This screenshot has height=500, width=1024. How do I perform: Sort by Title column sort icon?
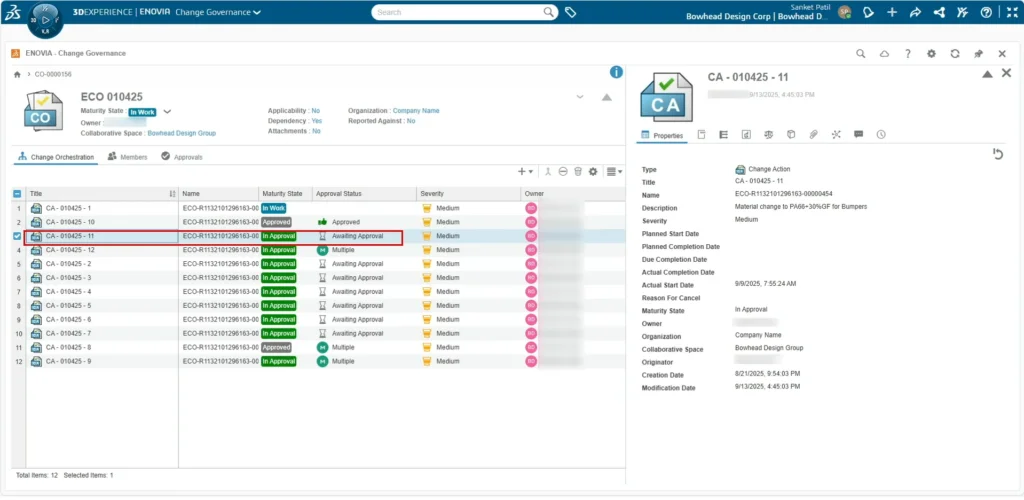(x=172, y=194)
